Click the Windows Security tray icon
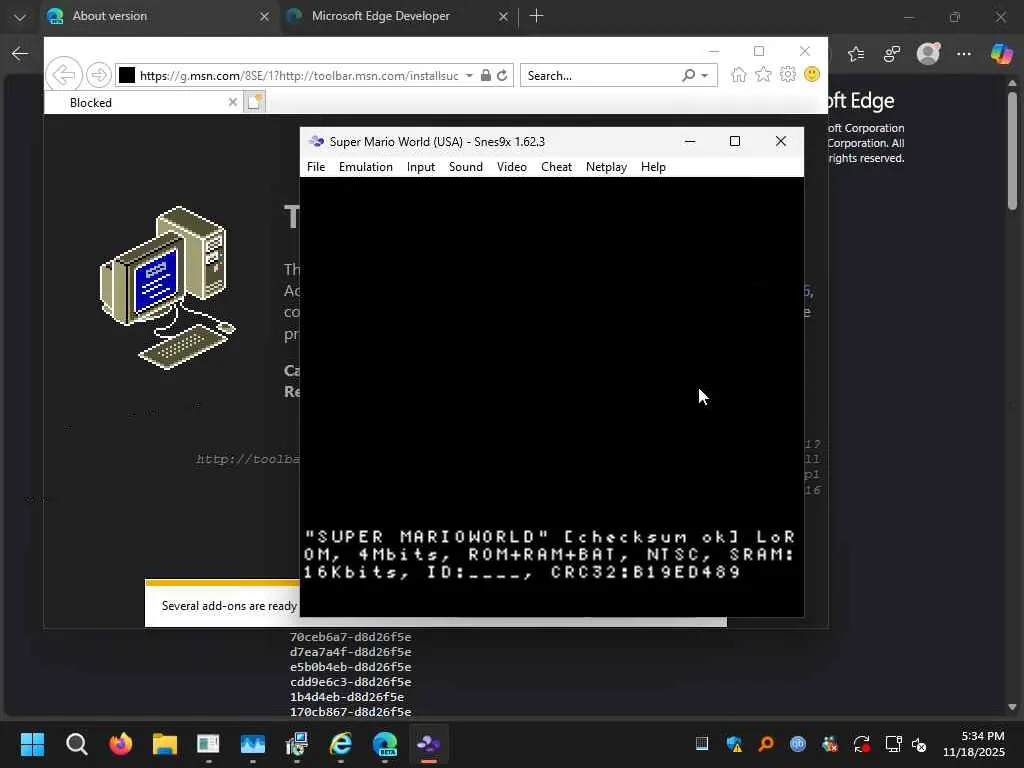Image resolution: width=1024 pixels, height=768 pixels. [734, 744]
